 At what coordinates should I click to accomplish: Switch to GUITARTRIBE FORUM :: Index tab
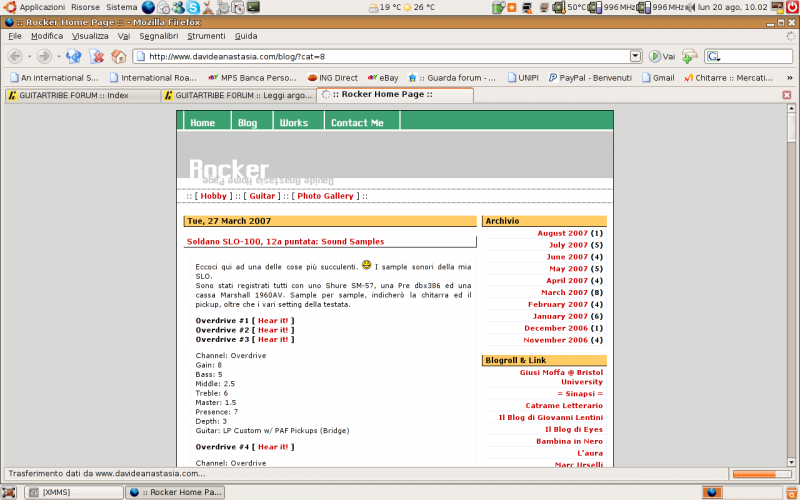82,95
